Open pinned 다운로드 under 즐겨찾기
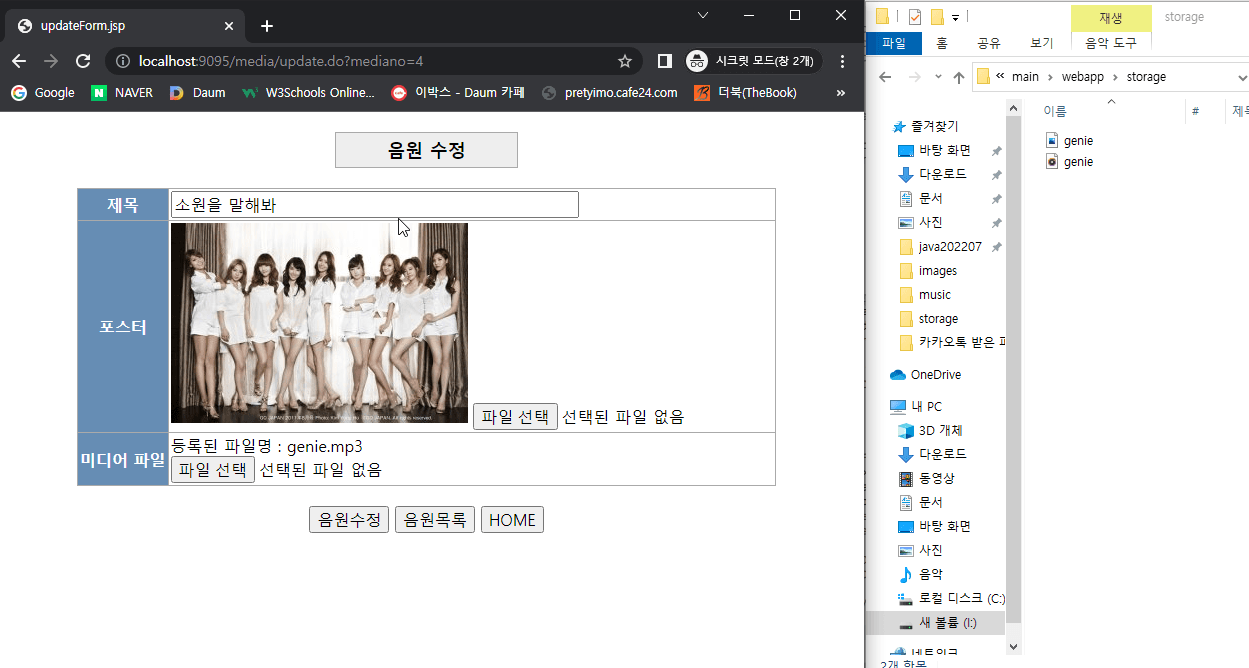Screen dimensions: 1249x668 [934, 174]
